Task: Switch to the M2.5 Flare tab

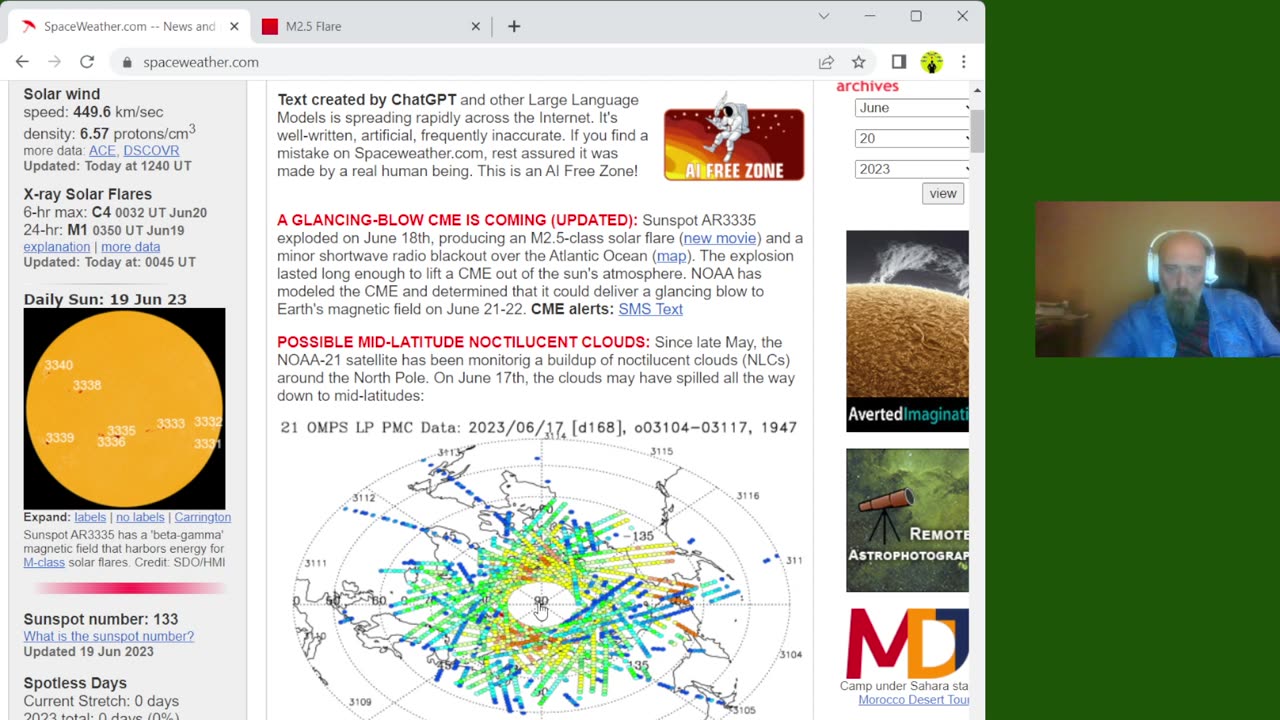Action: click(x=372, y=26)
